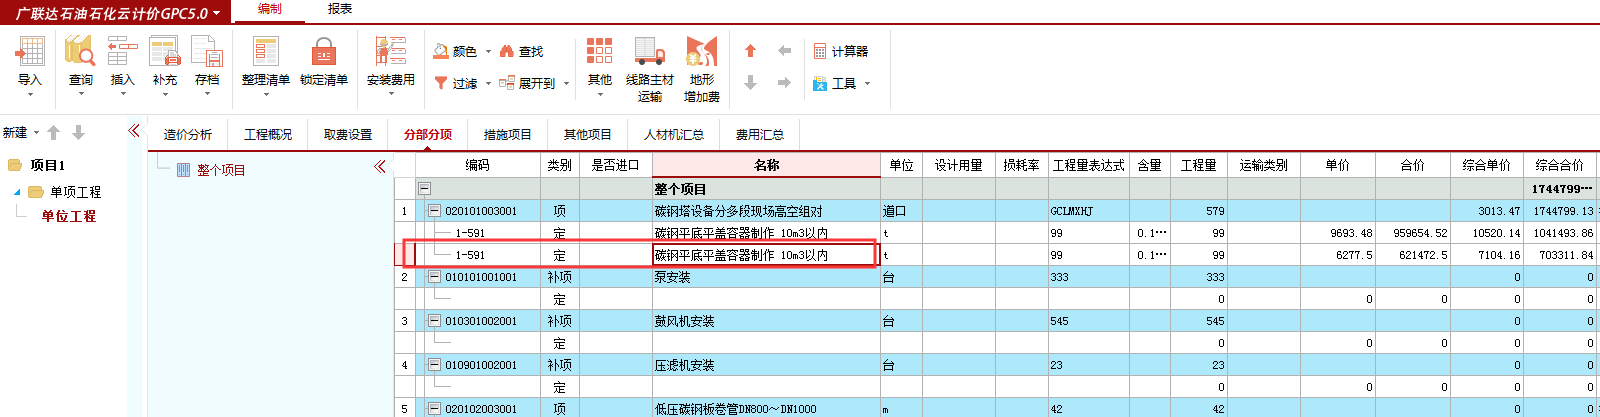
Task: Switch to the 措施项目 tab
Action: point(507,134)
